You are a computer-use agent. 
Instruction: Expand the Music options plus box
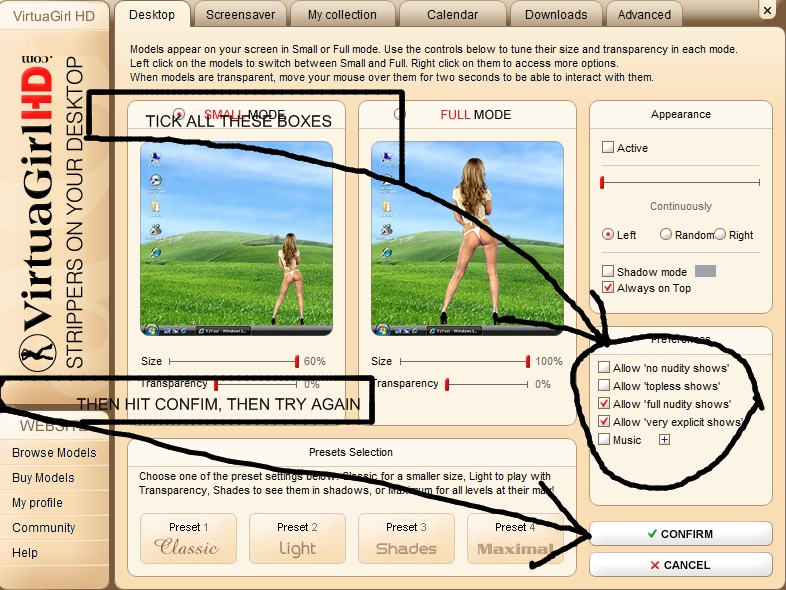tap(664, 440)
